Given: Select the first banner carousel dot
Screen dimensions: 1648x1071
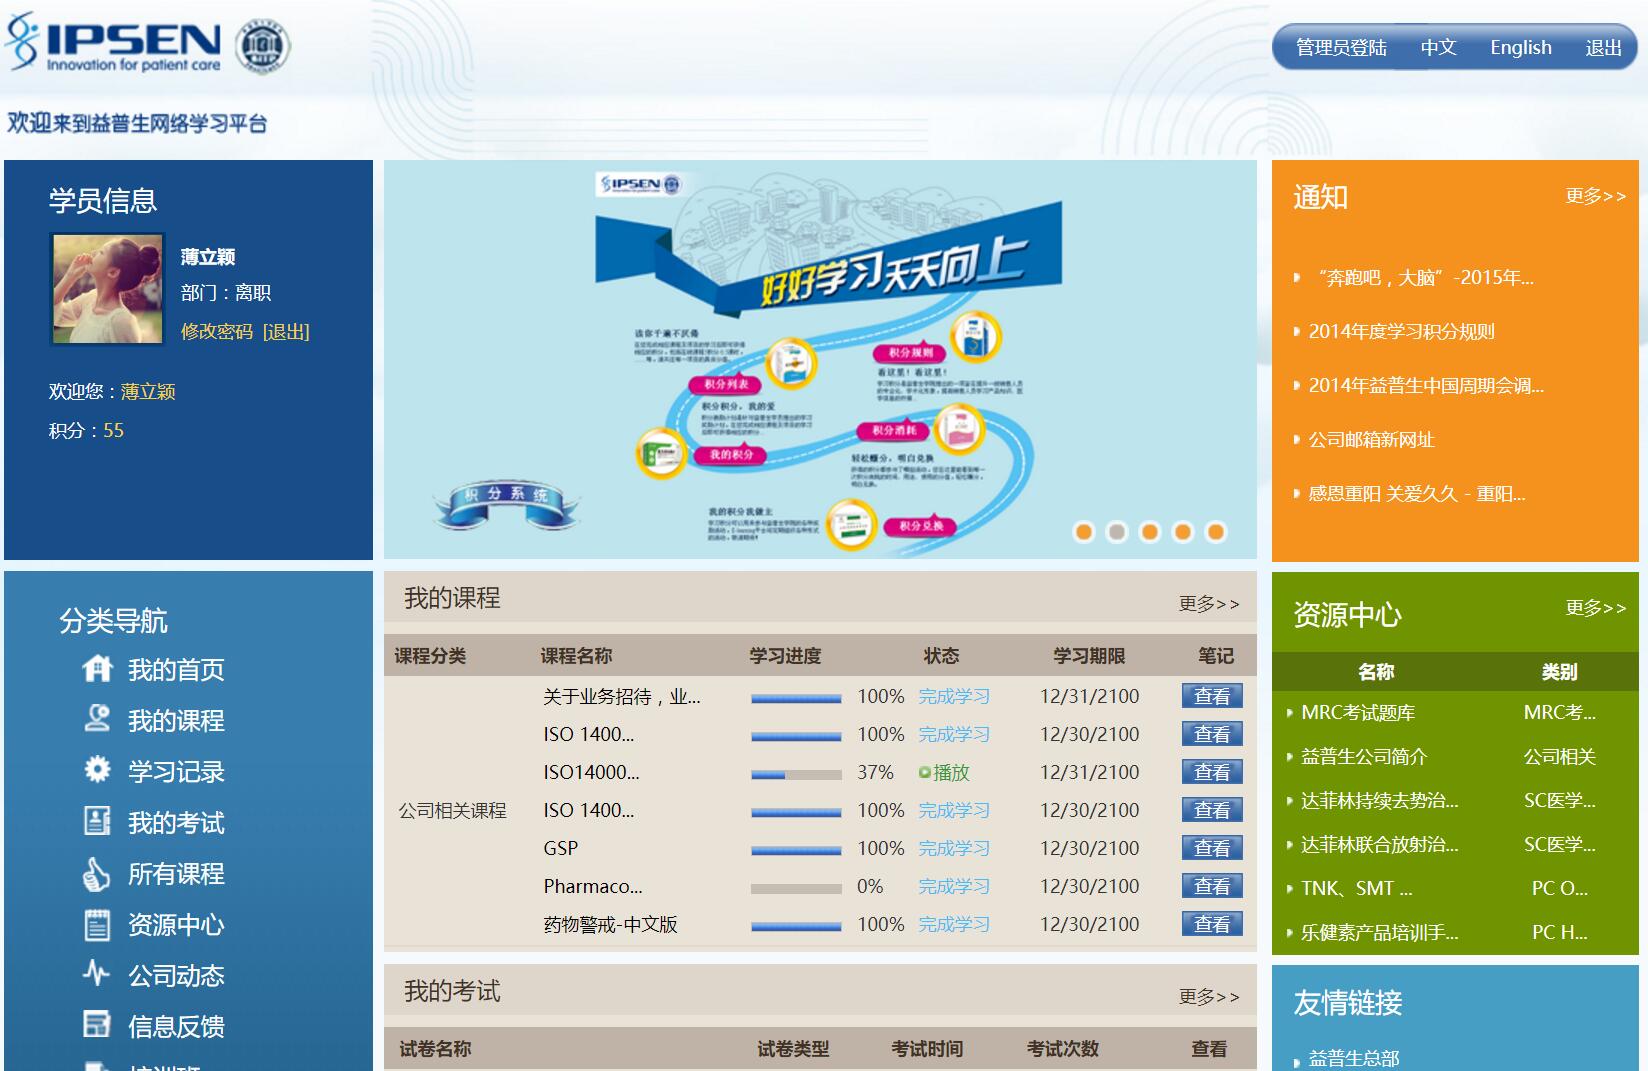Looking at the screenshot, I should [x=1084, y=532].
